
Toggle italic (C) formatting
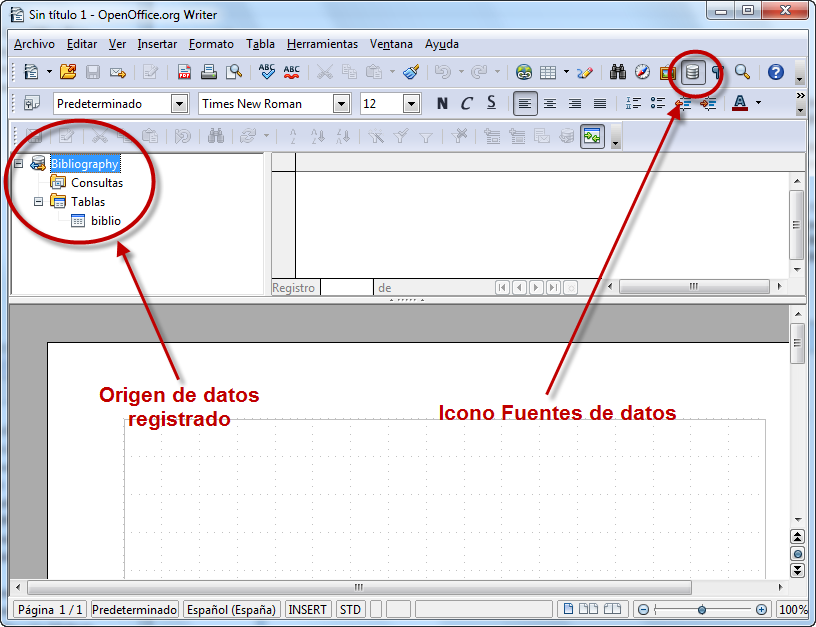tap(467, 103)
